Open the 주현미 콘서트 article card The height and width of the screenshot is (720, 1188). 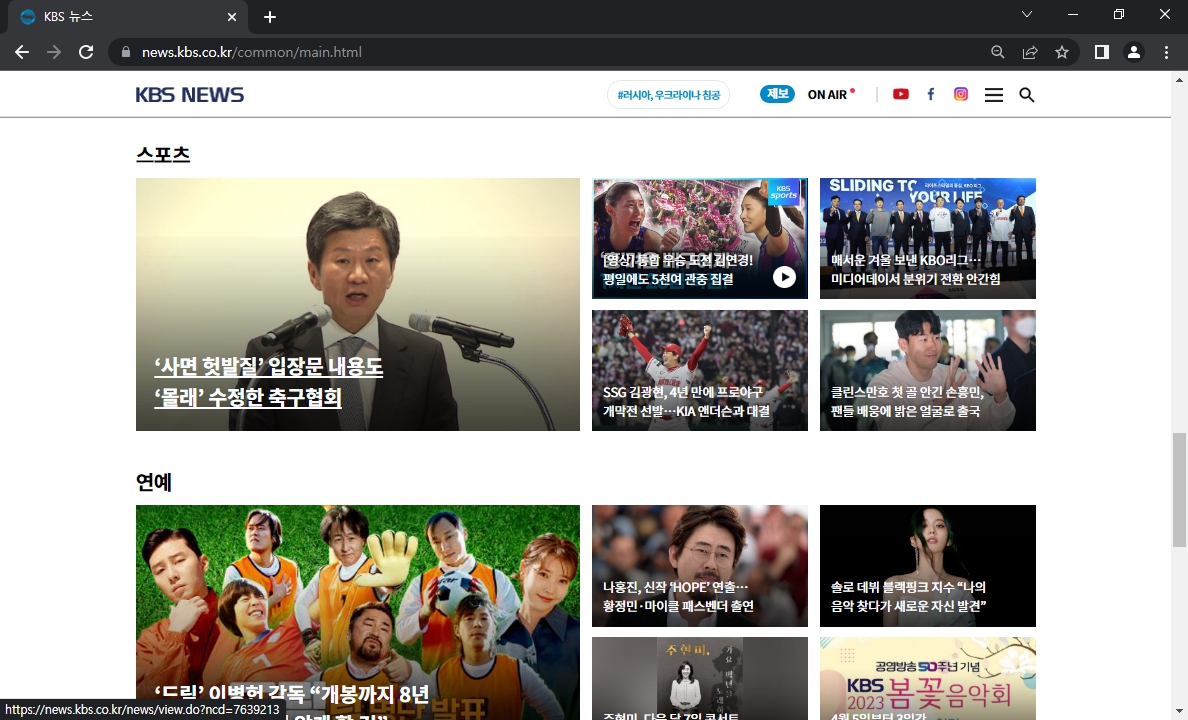(699, 678)
